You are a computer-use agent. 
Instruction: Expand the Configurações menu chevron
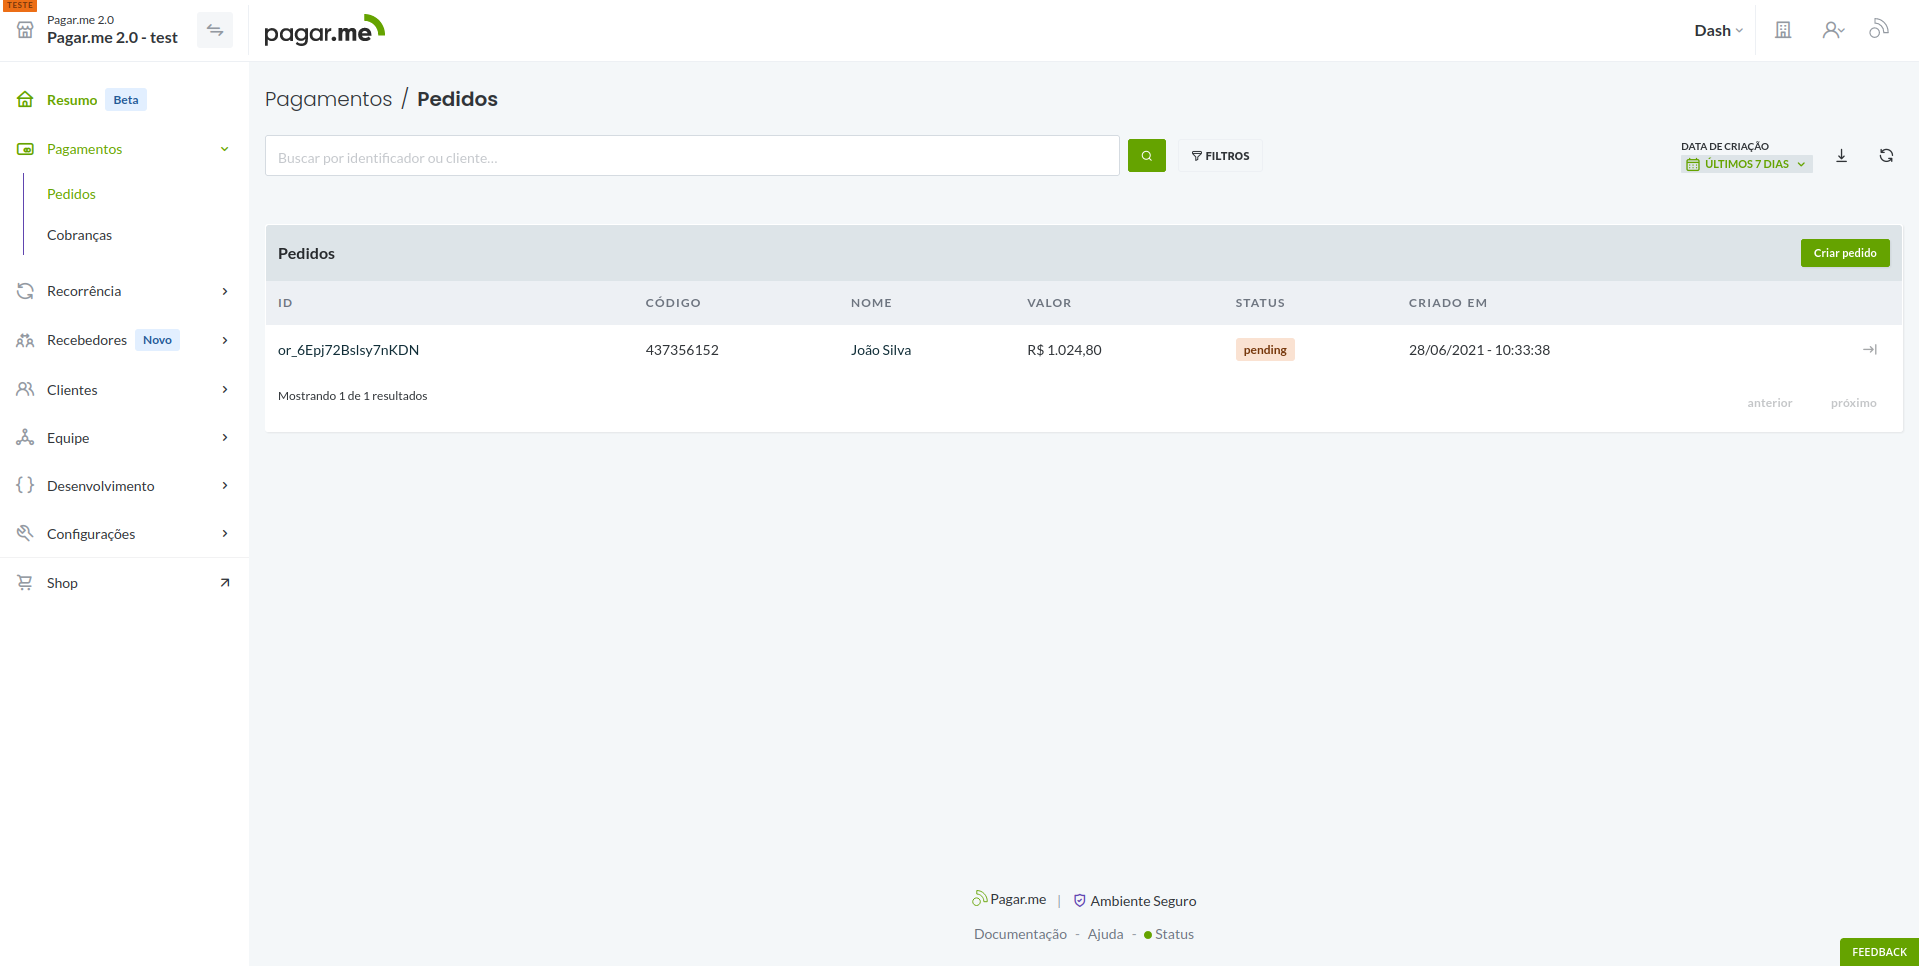(x=225, y=534)
